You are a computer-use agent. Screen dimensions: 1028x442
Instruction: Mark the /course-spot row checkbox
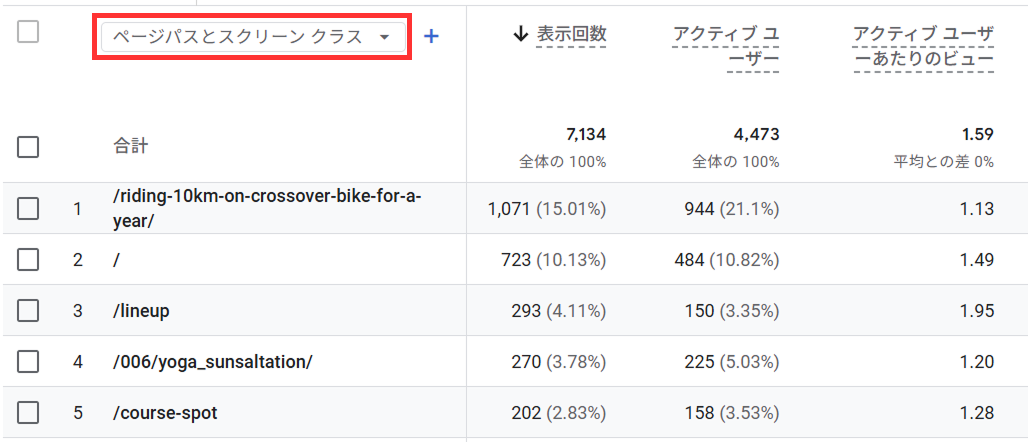[x=28, y=412]
